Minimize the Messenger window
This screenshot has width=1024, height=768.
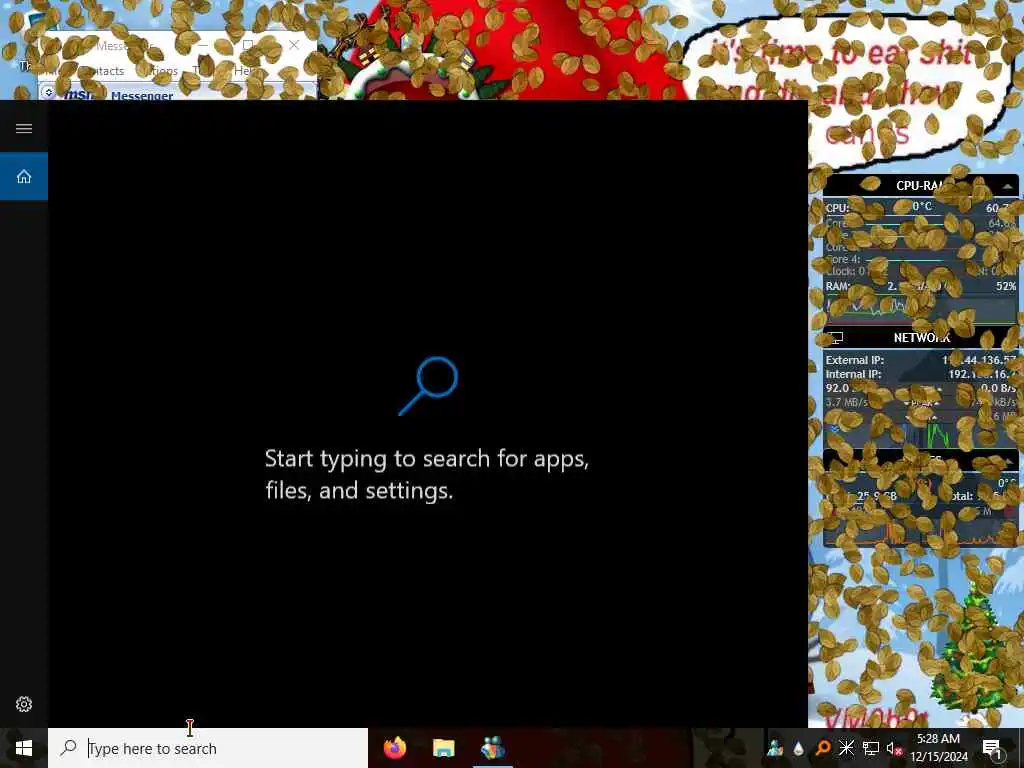204,45
